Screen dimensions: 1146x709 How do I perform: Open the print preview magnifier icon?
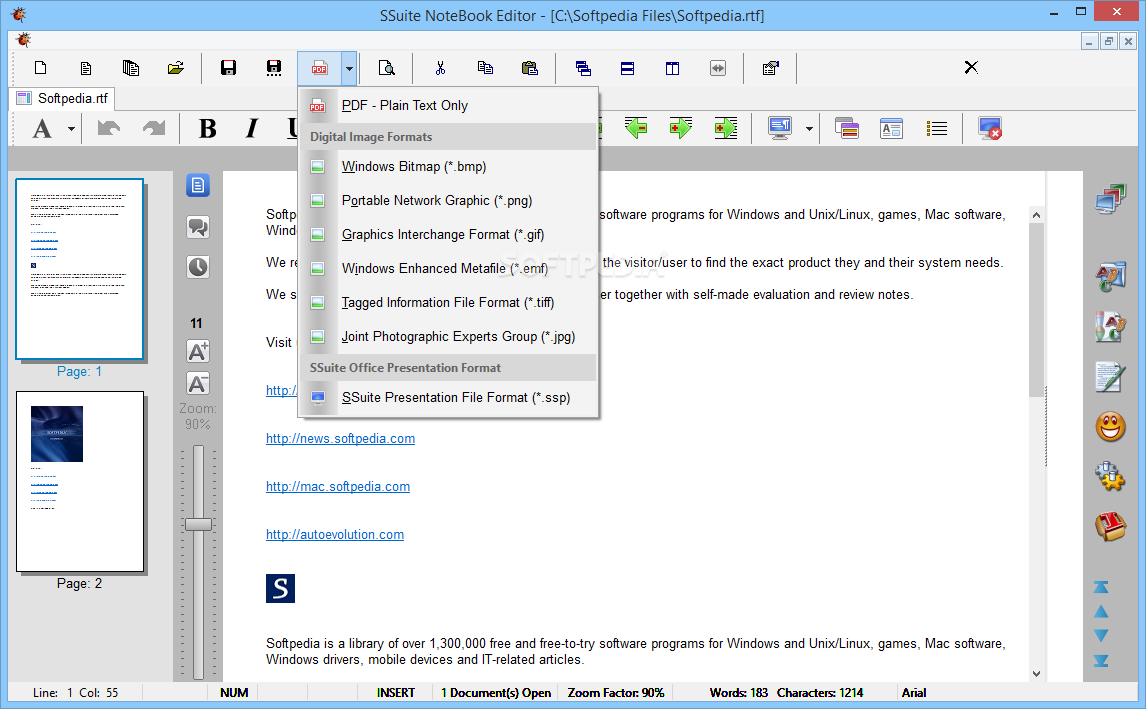[x=386, y=68]
